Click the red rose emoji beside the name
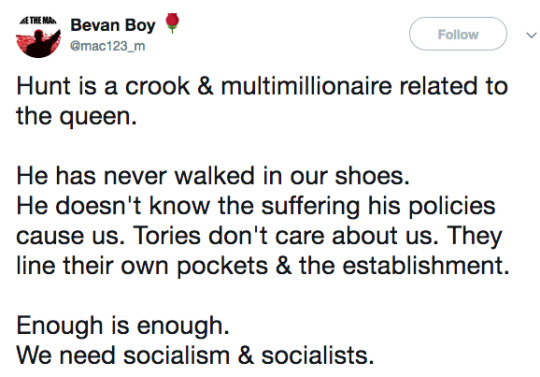Viewport: 540px width, 377px height. (x=172, y=23)
